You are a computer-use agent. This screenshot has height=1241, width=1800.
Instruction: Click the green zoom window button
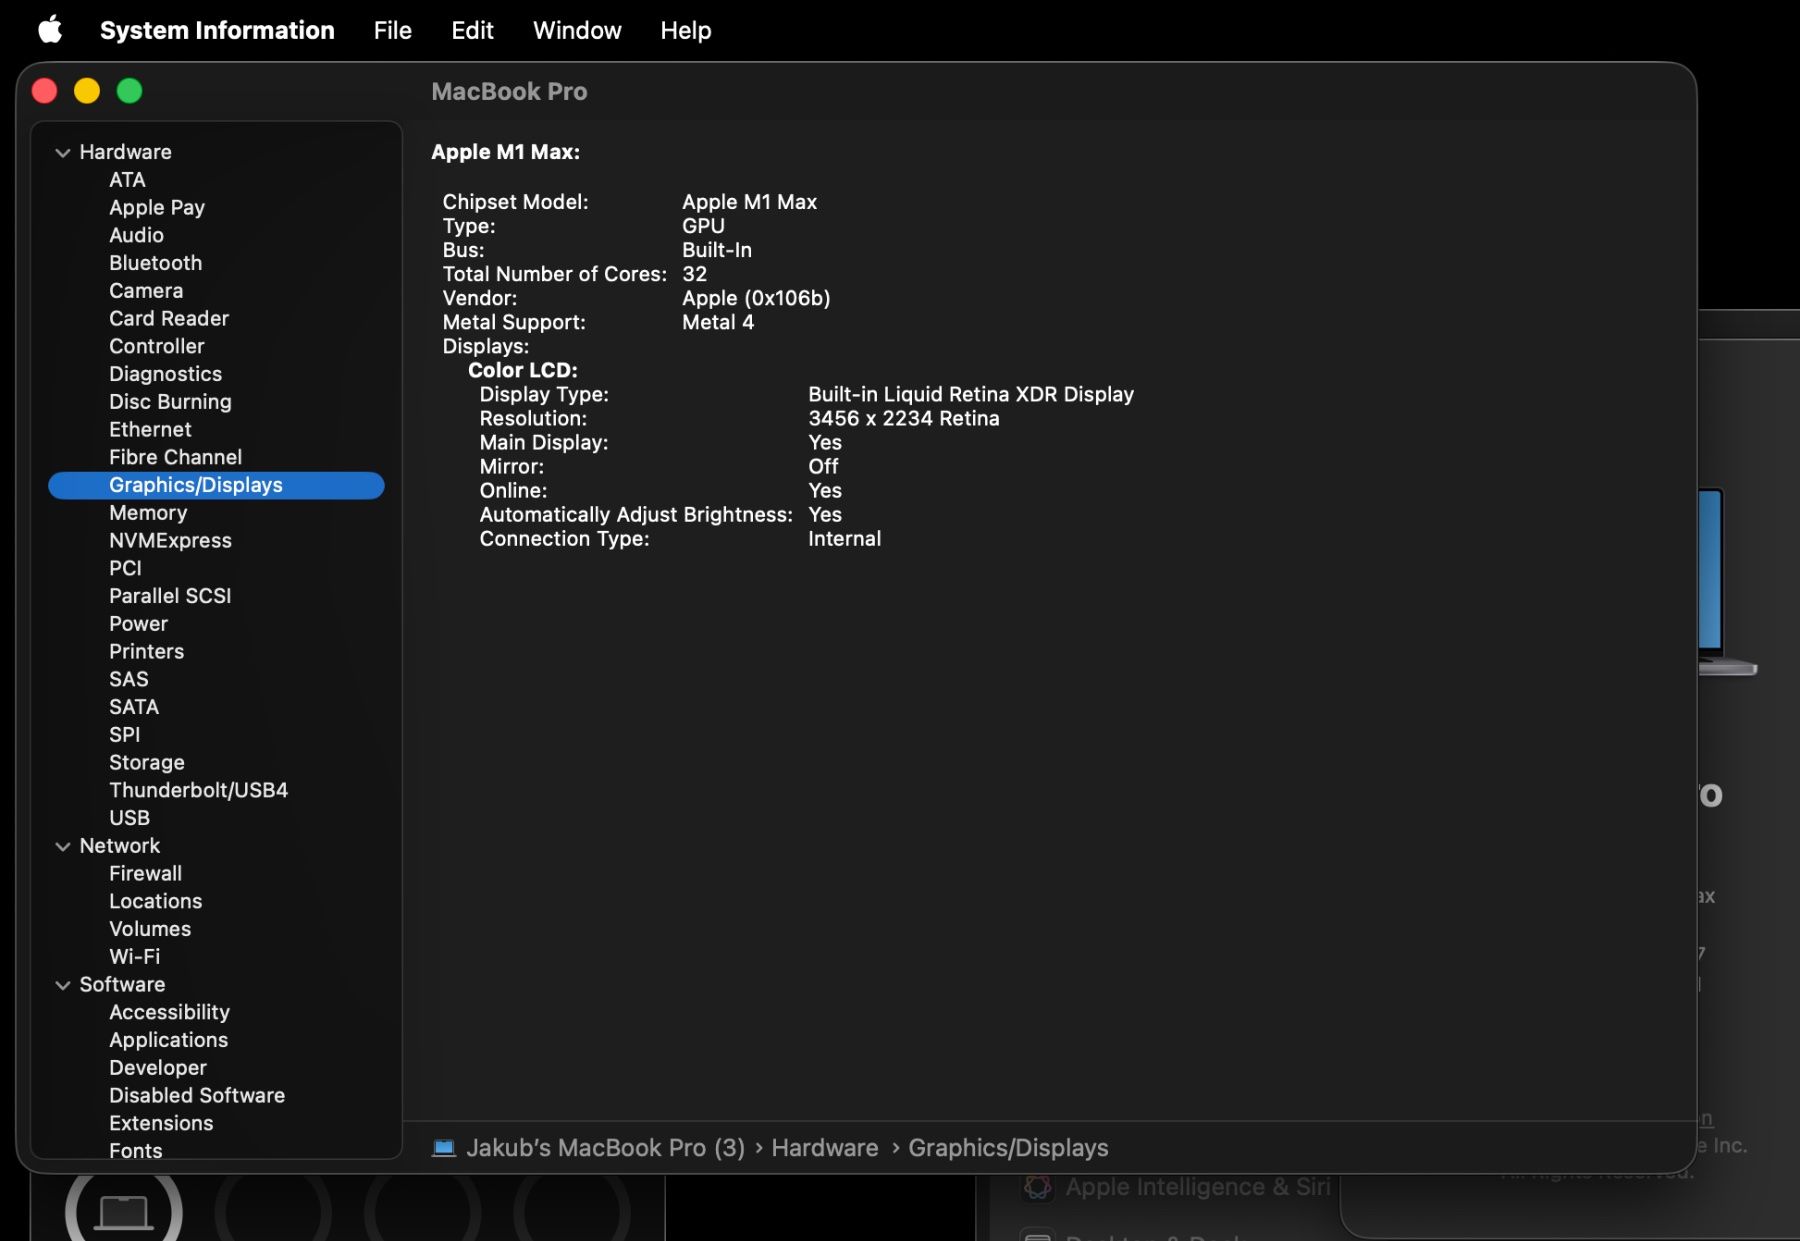click(129, 91)
